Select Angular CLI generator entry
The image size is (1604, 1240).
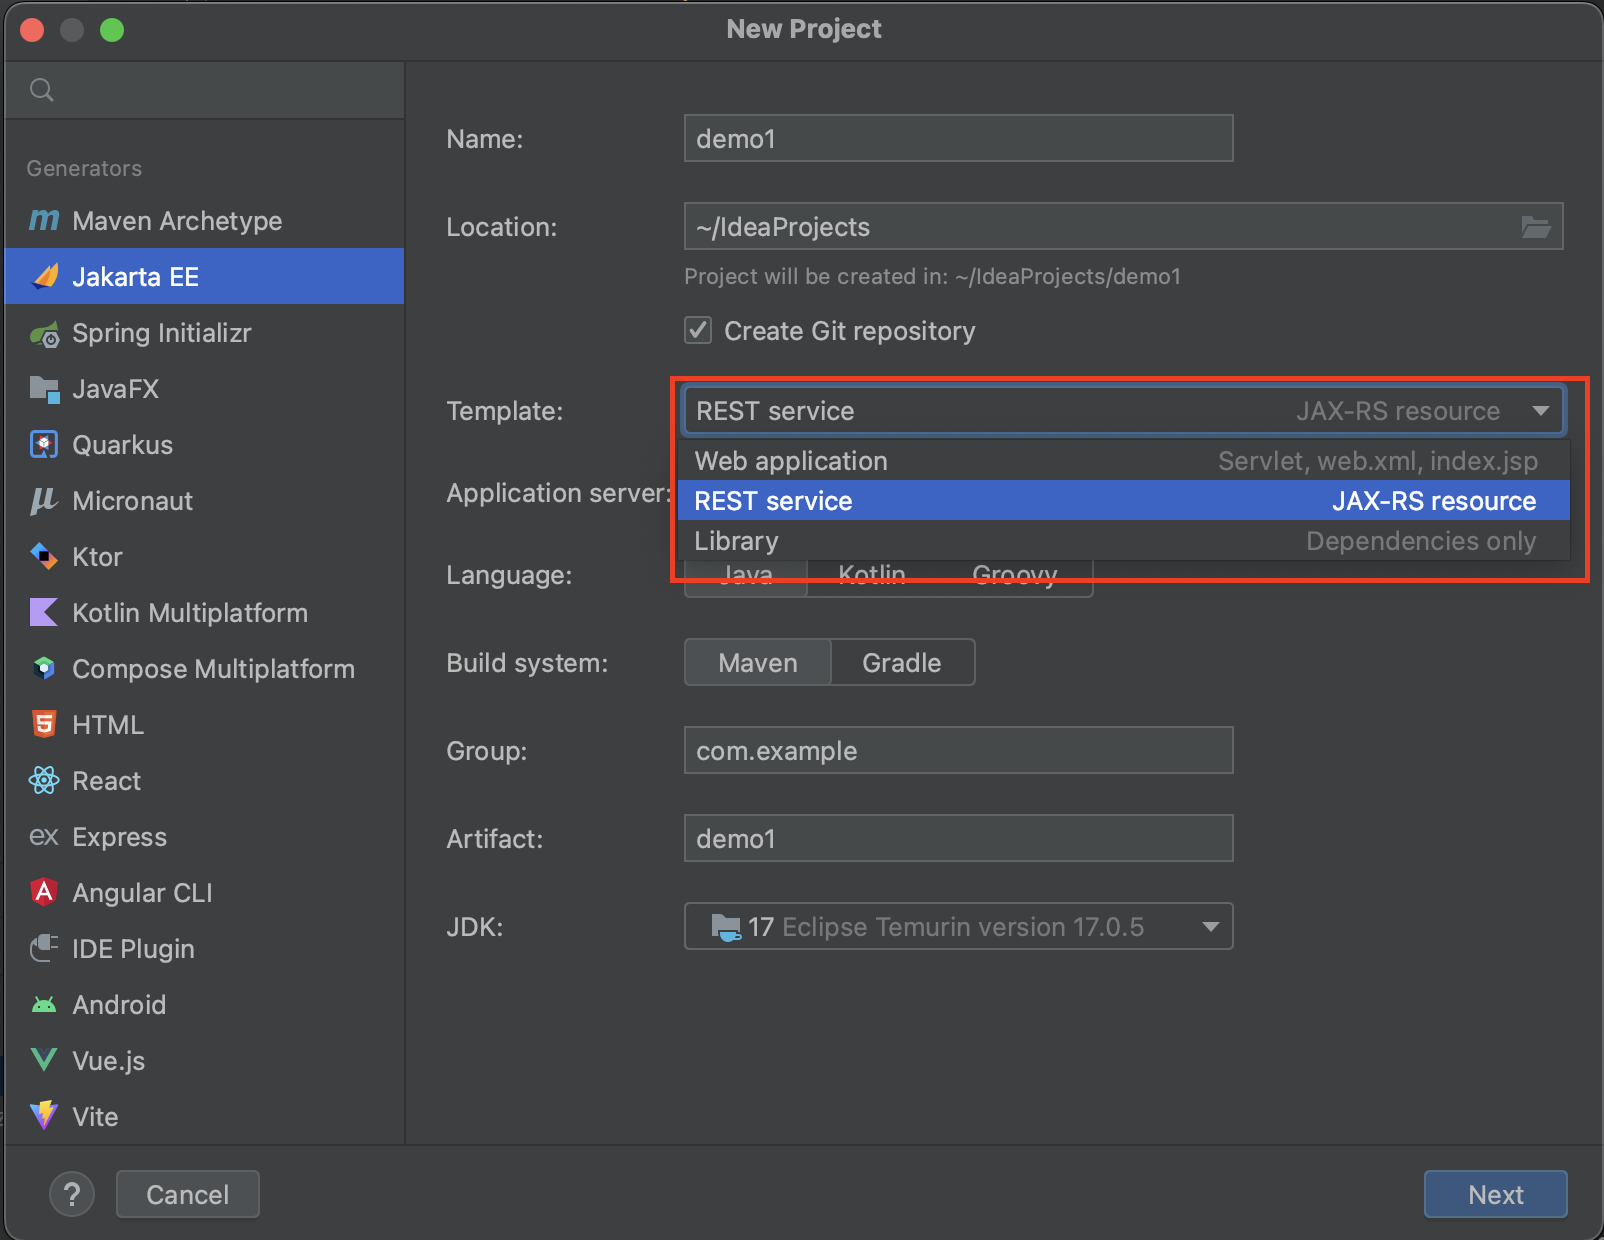pos(205,893)
